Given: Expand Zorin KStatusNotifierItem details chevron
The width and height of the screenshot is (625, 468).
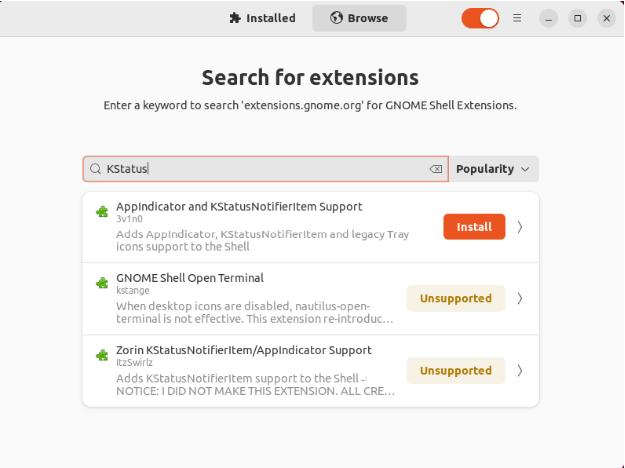Looking at the screenshot, I should click(x=520, y=370).
